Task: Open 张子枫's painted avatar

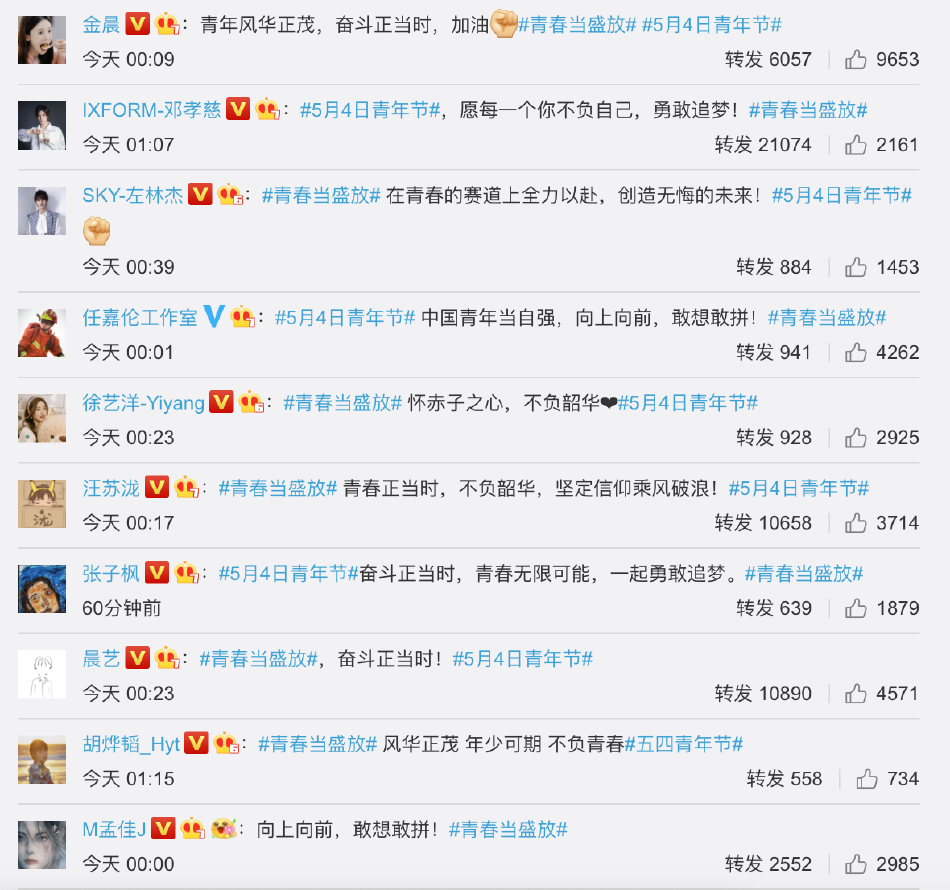Action: (42, 588)
